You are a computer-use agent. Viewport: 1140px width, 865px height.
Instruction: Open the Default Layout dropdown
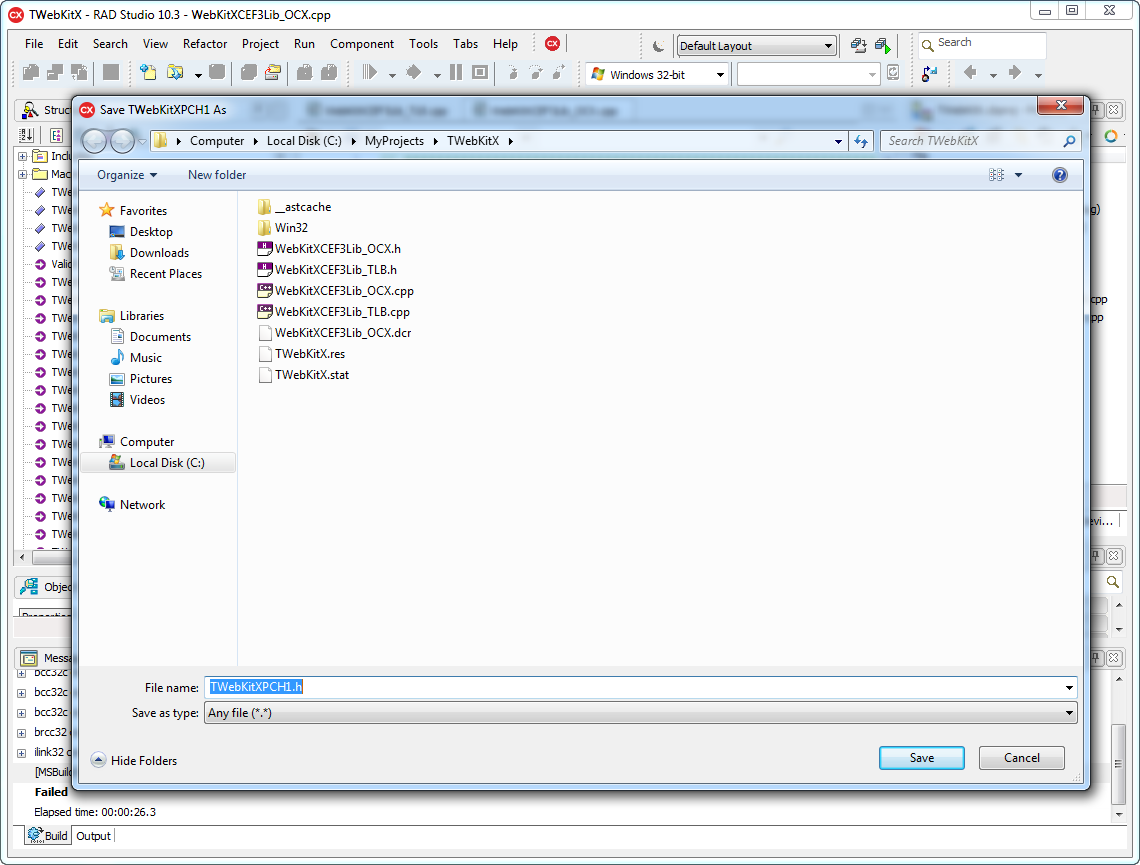point(756,46)
